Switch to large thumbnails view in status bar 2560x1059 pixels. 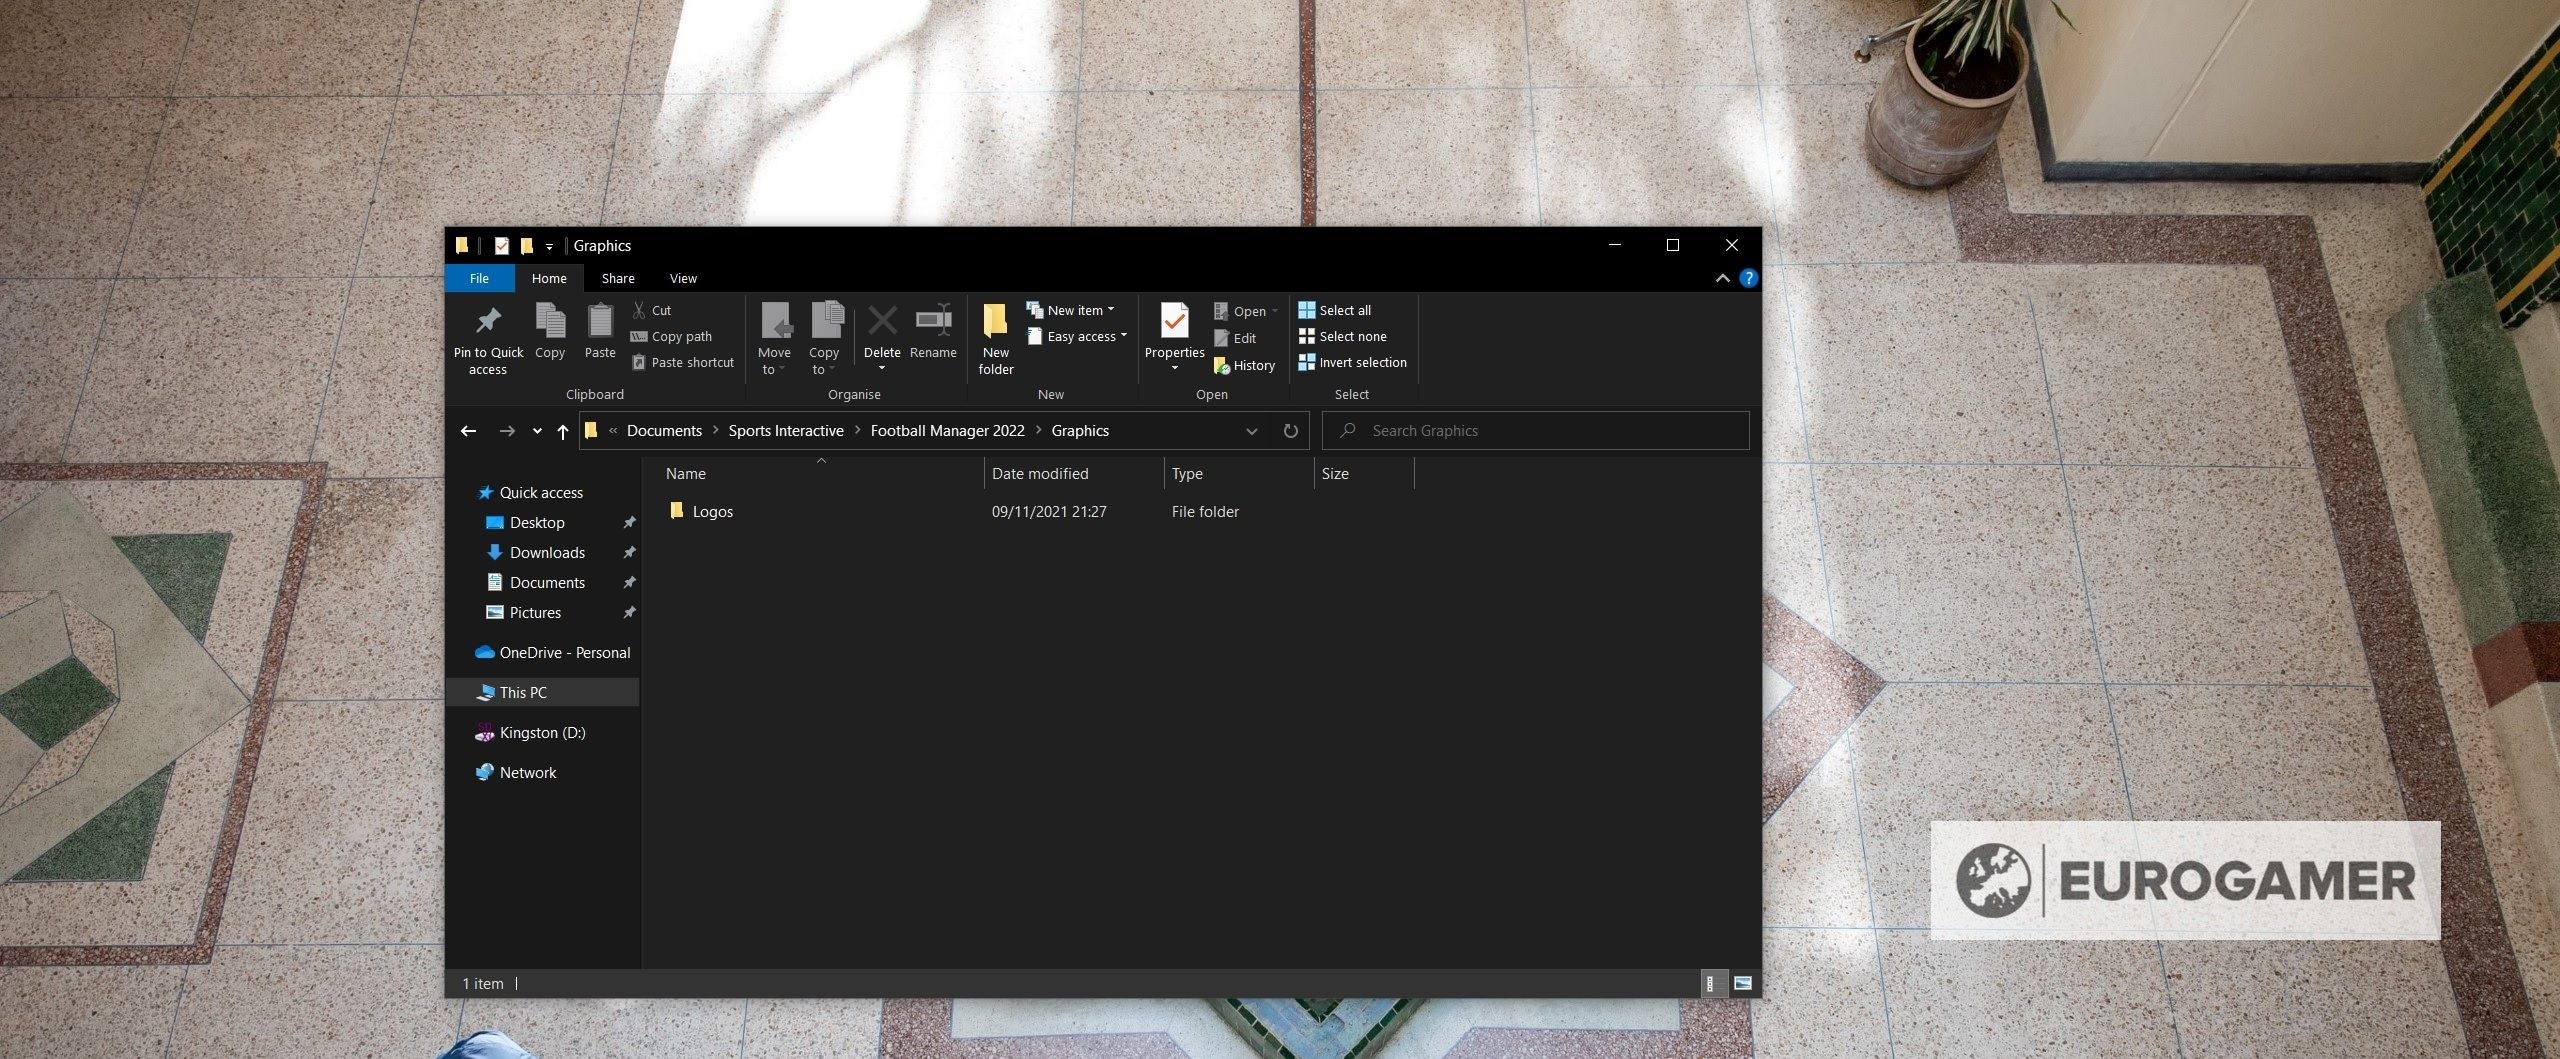pos(1744,983)
